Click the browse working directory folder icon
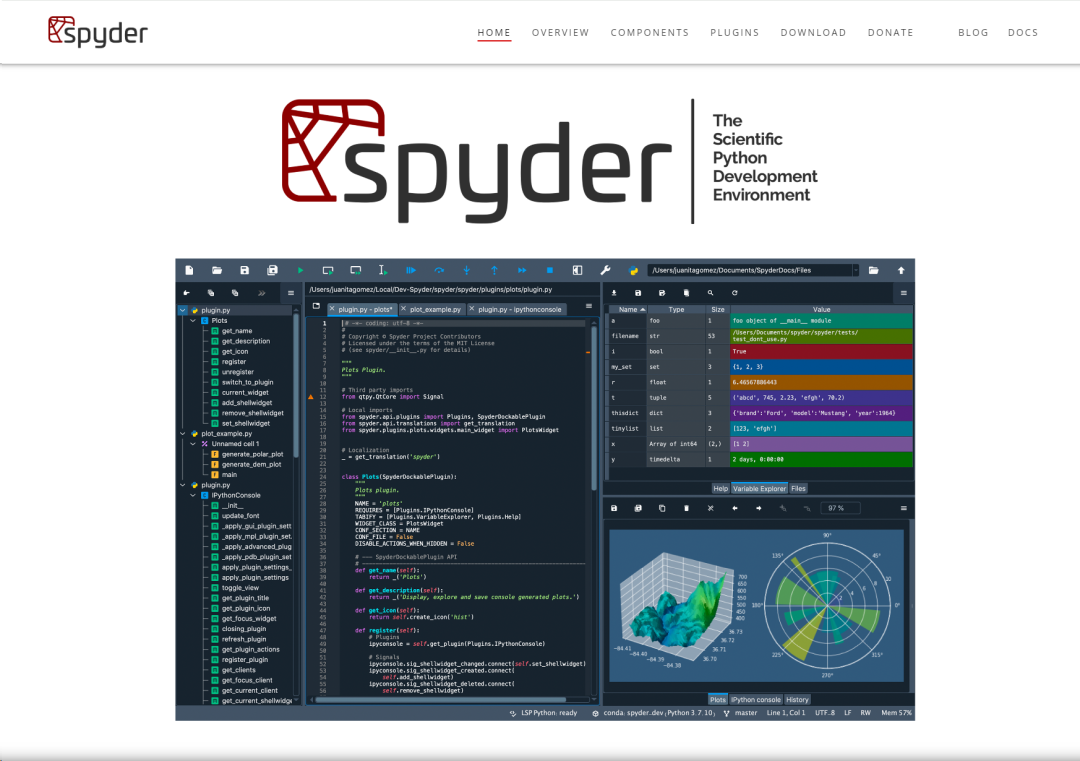The height and width of the screenshot is (761, 1080). [873, 271]
